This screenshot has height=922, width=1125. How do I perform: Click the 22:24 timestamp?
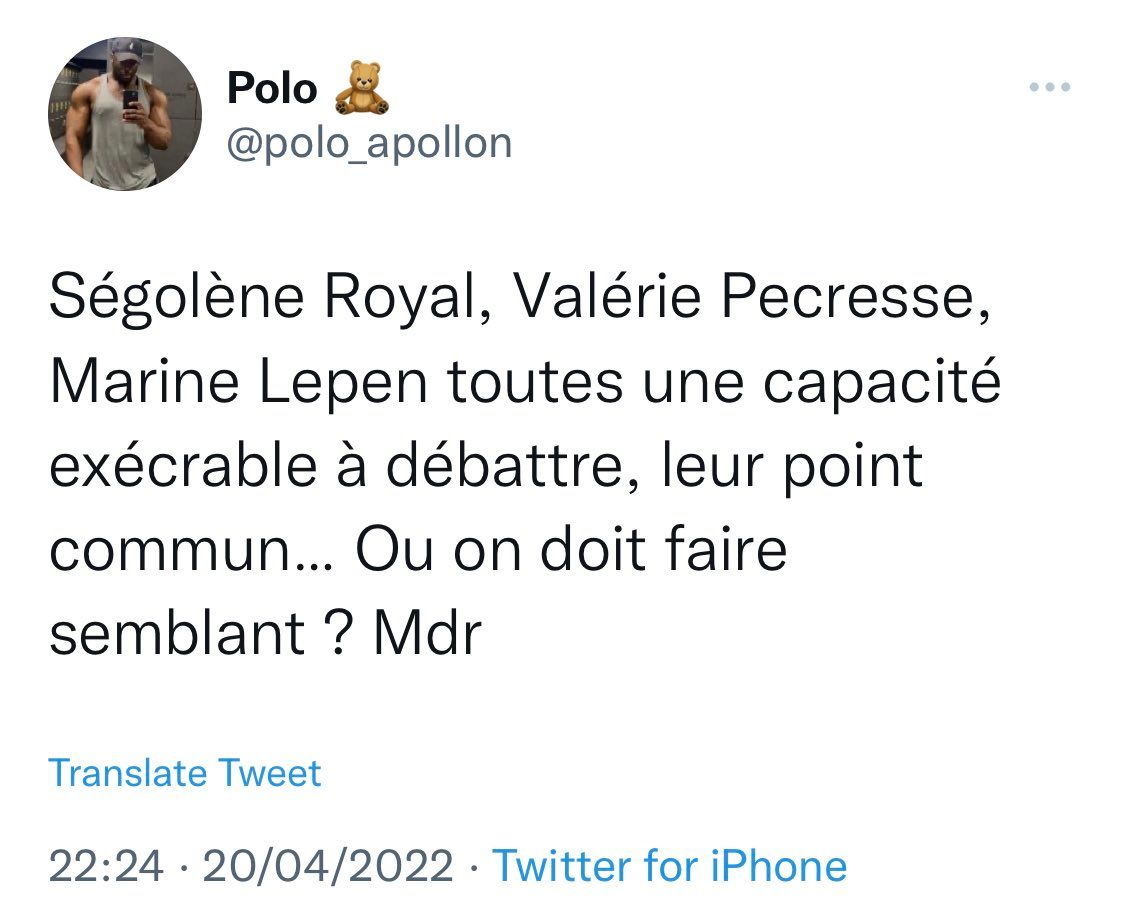click(x=106, y=865)
